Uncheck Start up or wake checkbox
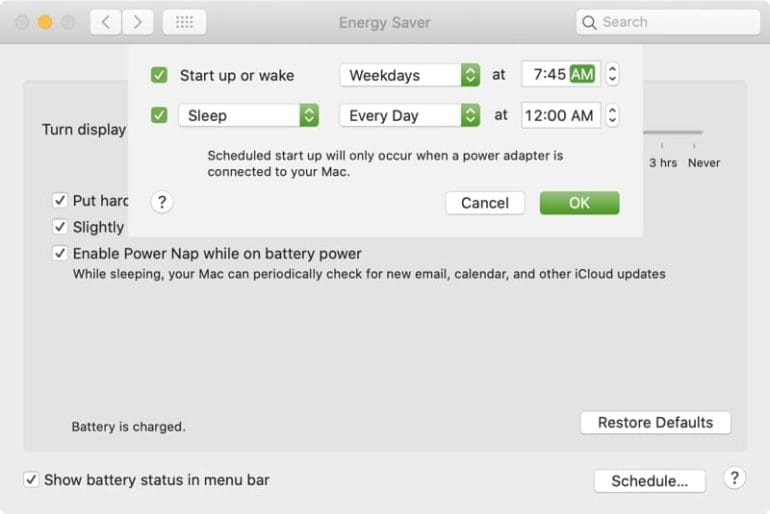This screenshot has height=514, width=770. (x=159, y=75)
